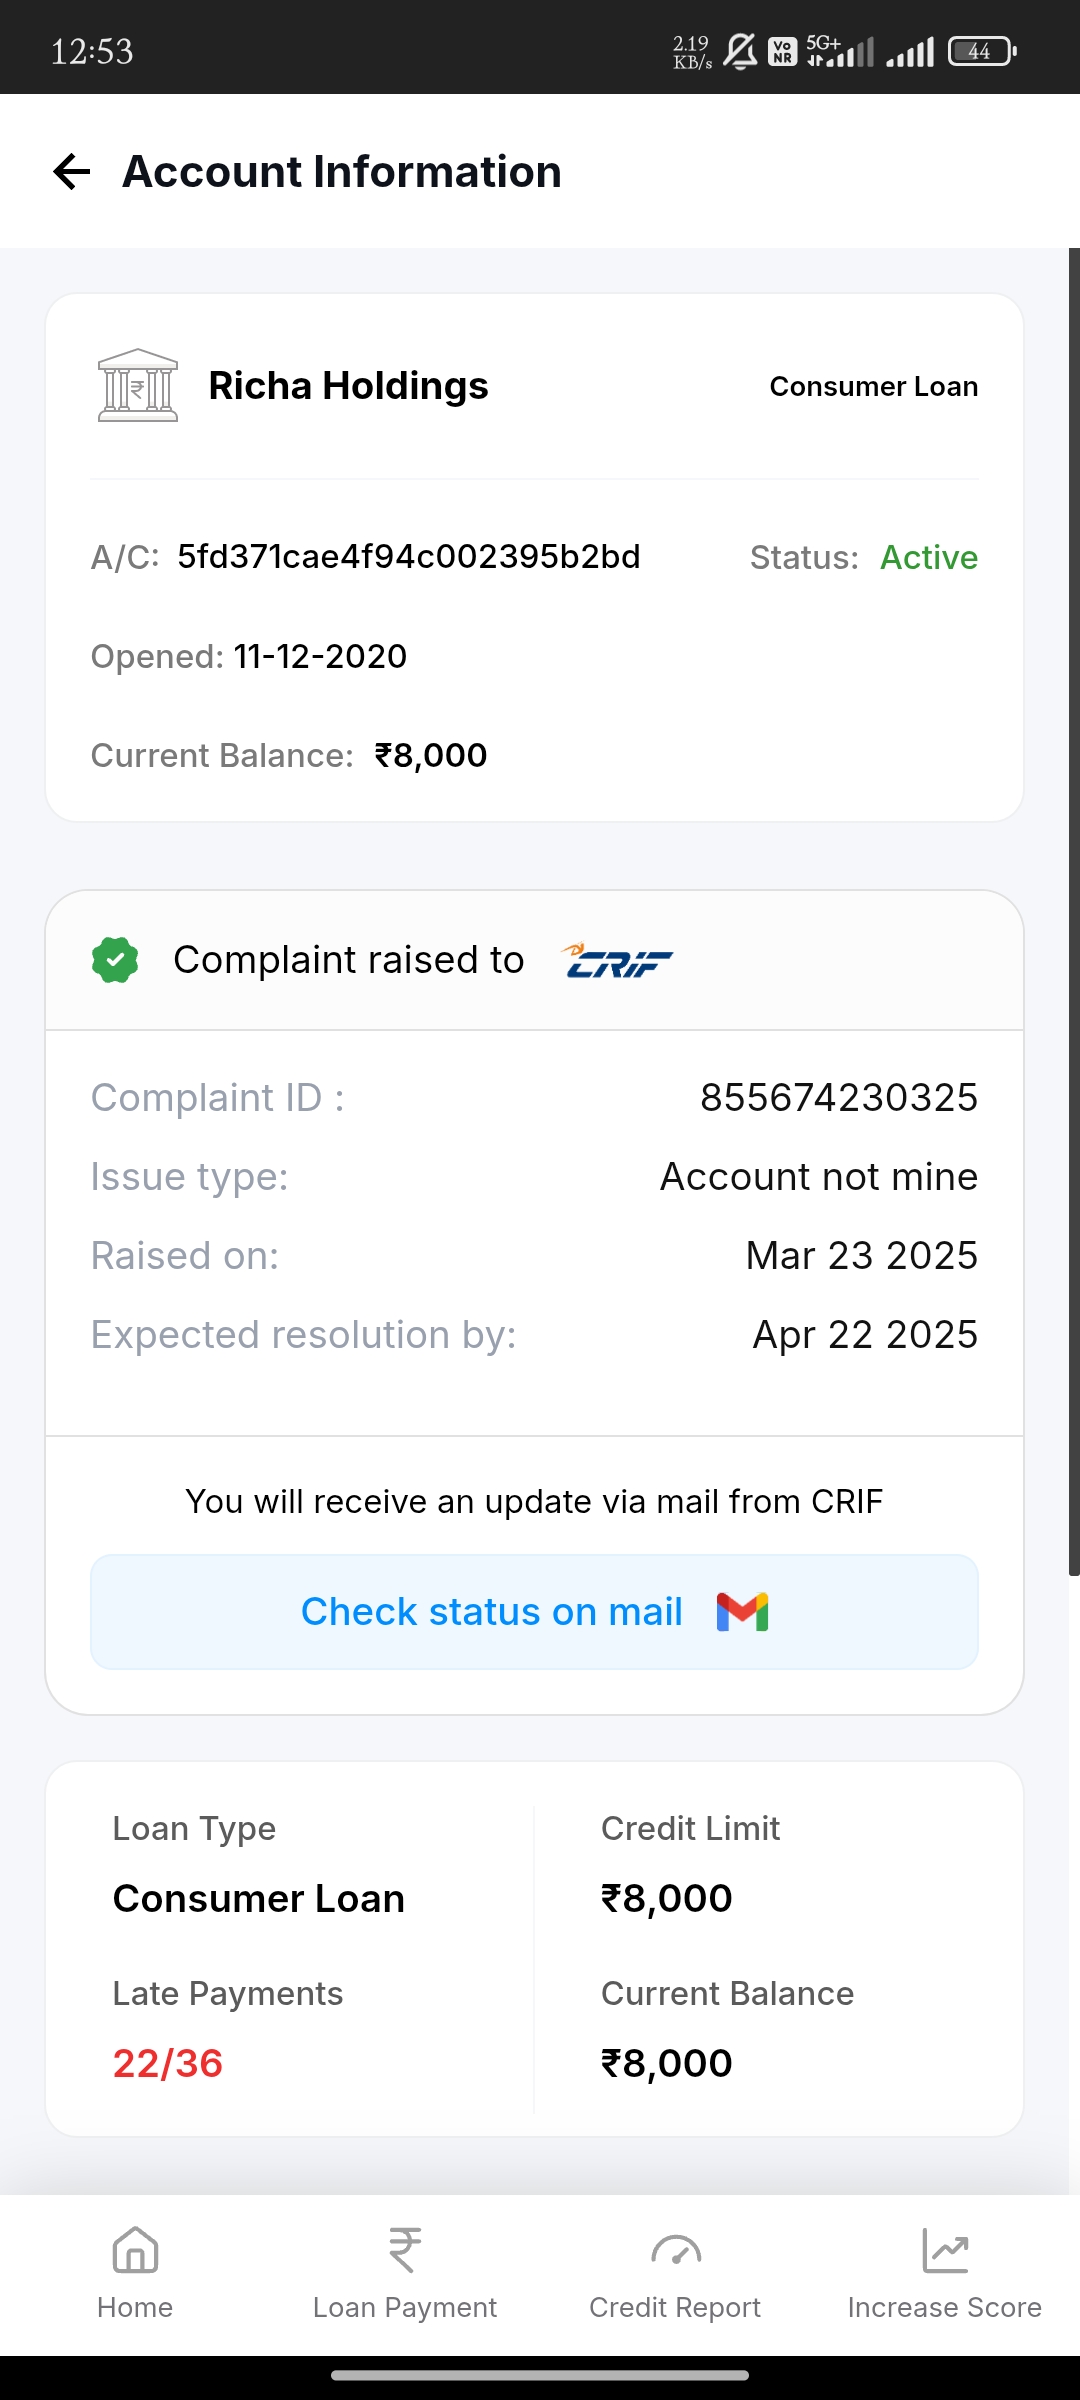
Task: Tap the account number text
Action: 409,557
